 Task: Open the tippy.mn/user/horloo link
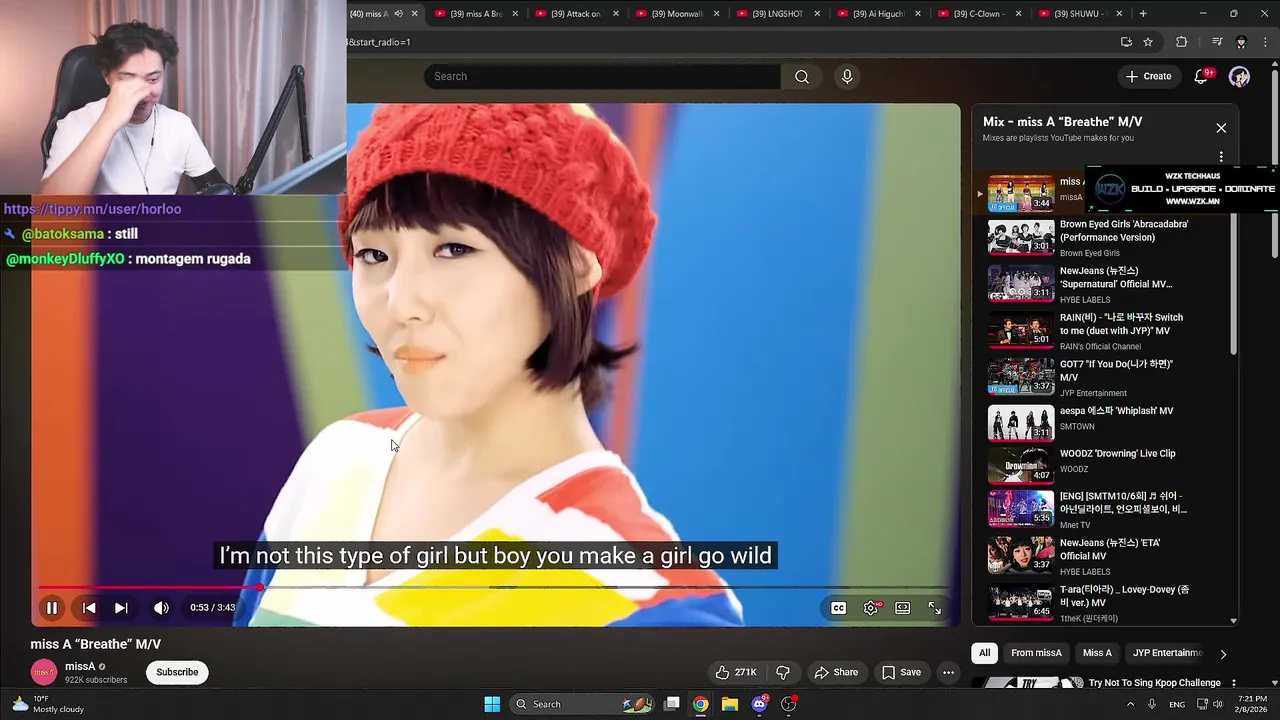(x=92, y=209)
